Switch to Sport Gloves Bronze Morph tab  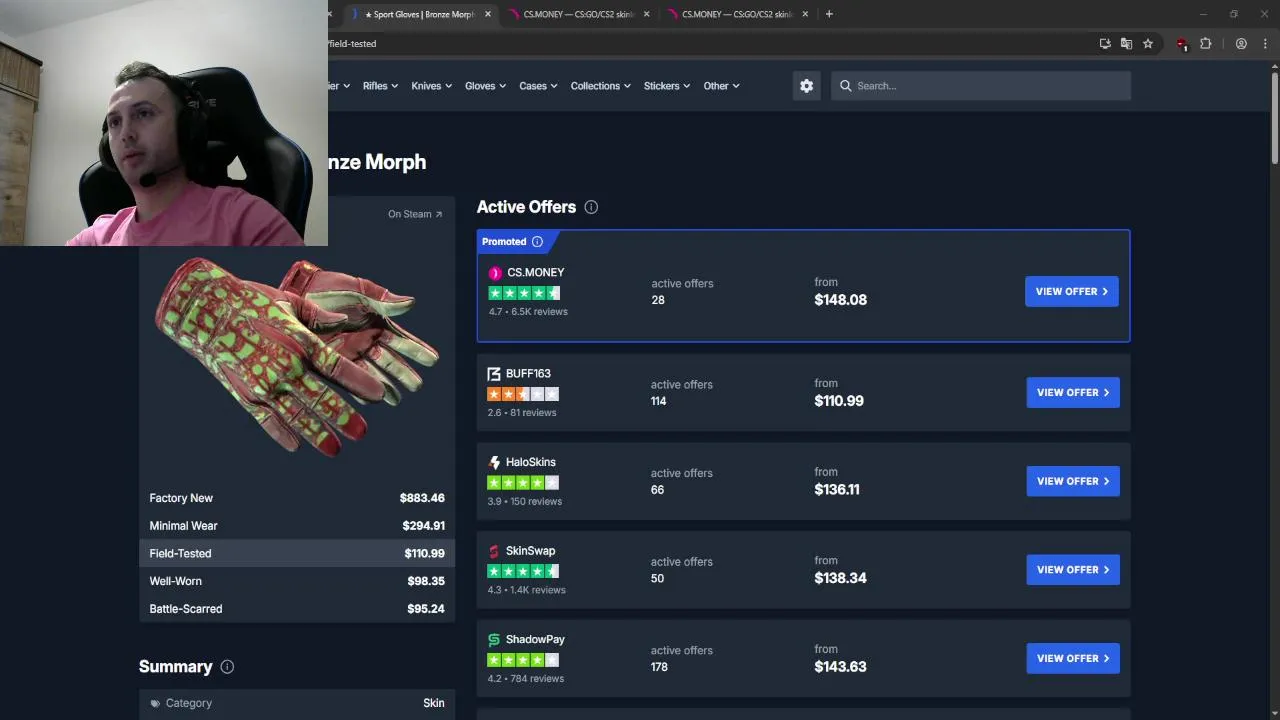pyautogui.click(x=418, y=14)
